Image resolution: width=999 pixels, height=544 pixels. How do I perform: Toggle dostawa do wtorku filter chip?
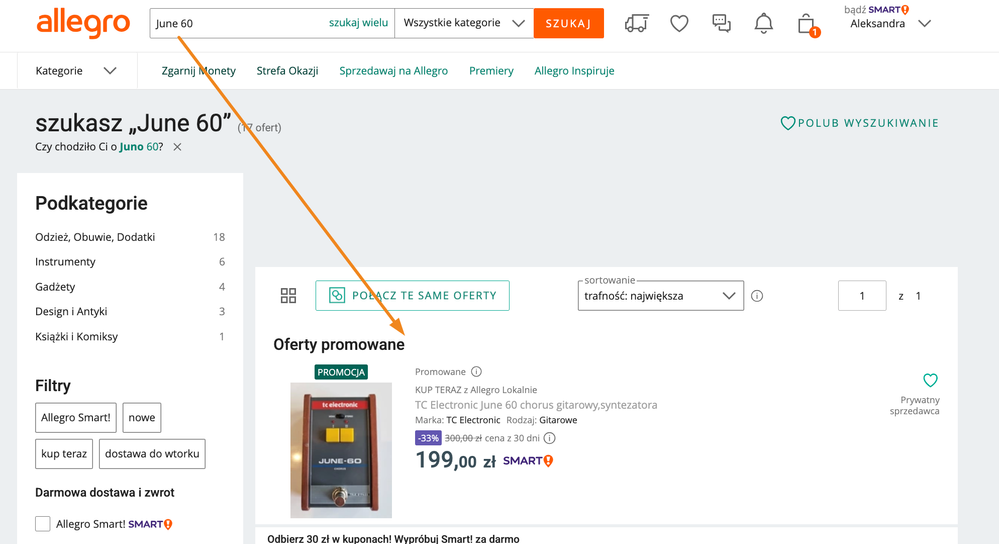point(152,454)
